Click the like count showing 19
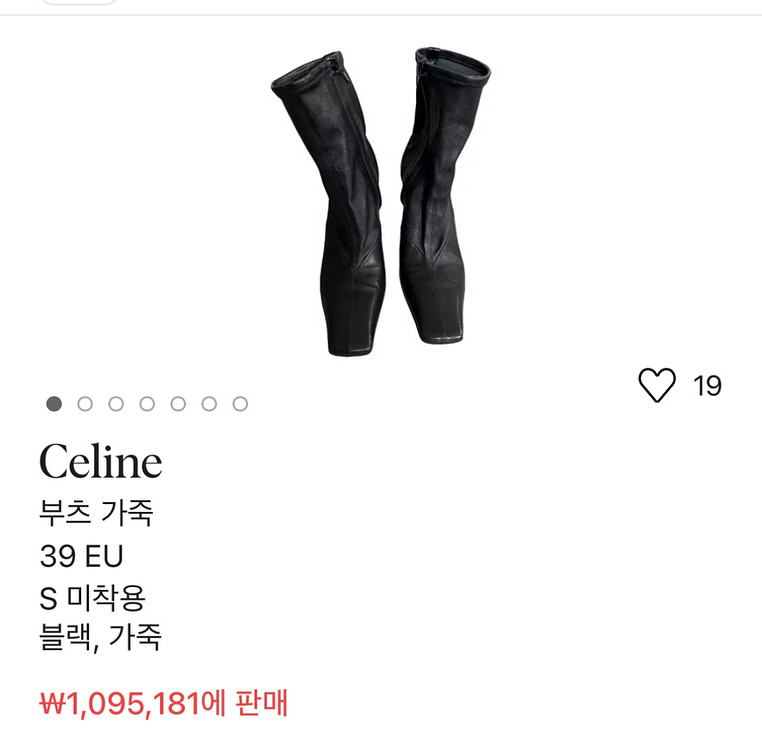The height and width of the screenshot is (750, 762). click(x=708, y=386)
